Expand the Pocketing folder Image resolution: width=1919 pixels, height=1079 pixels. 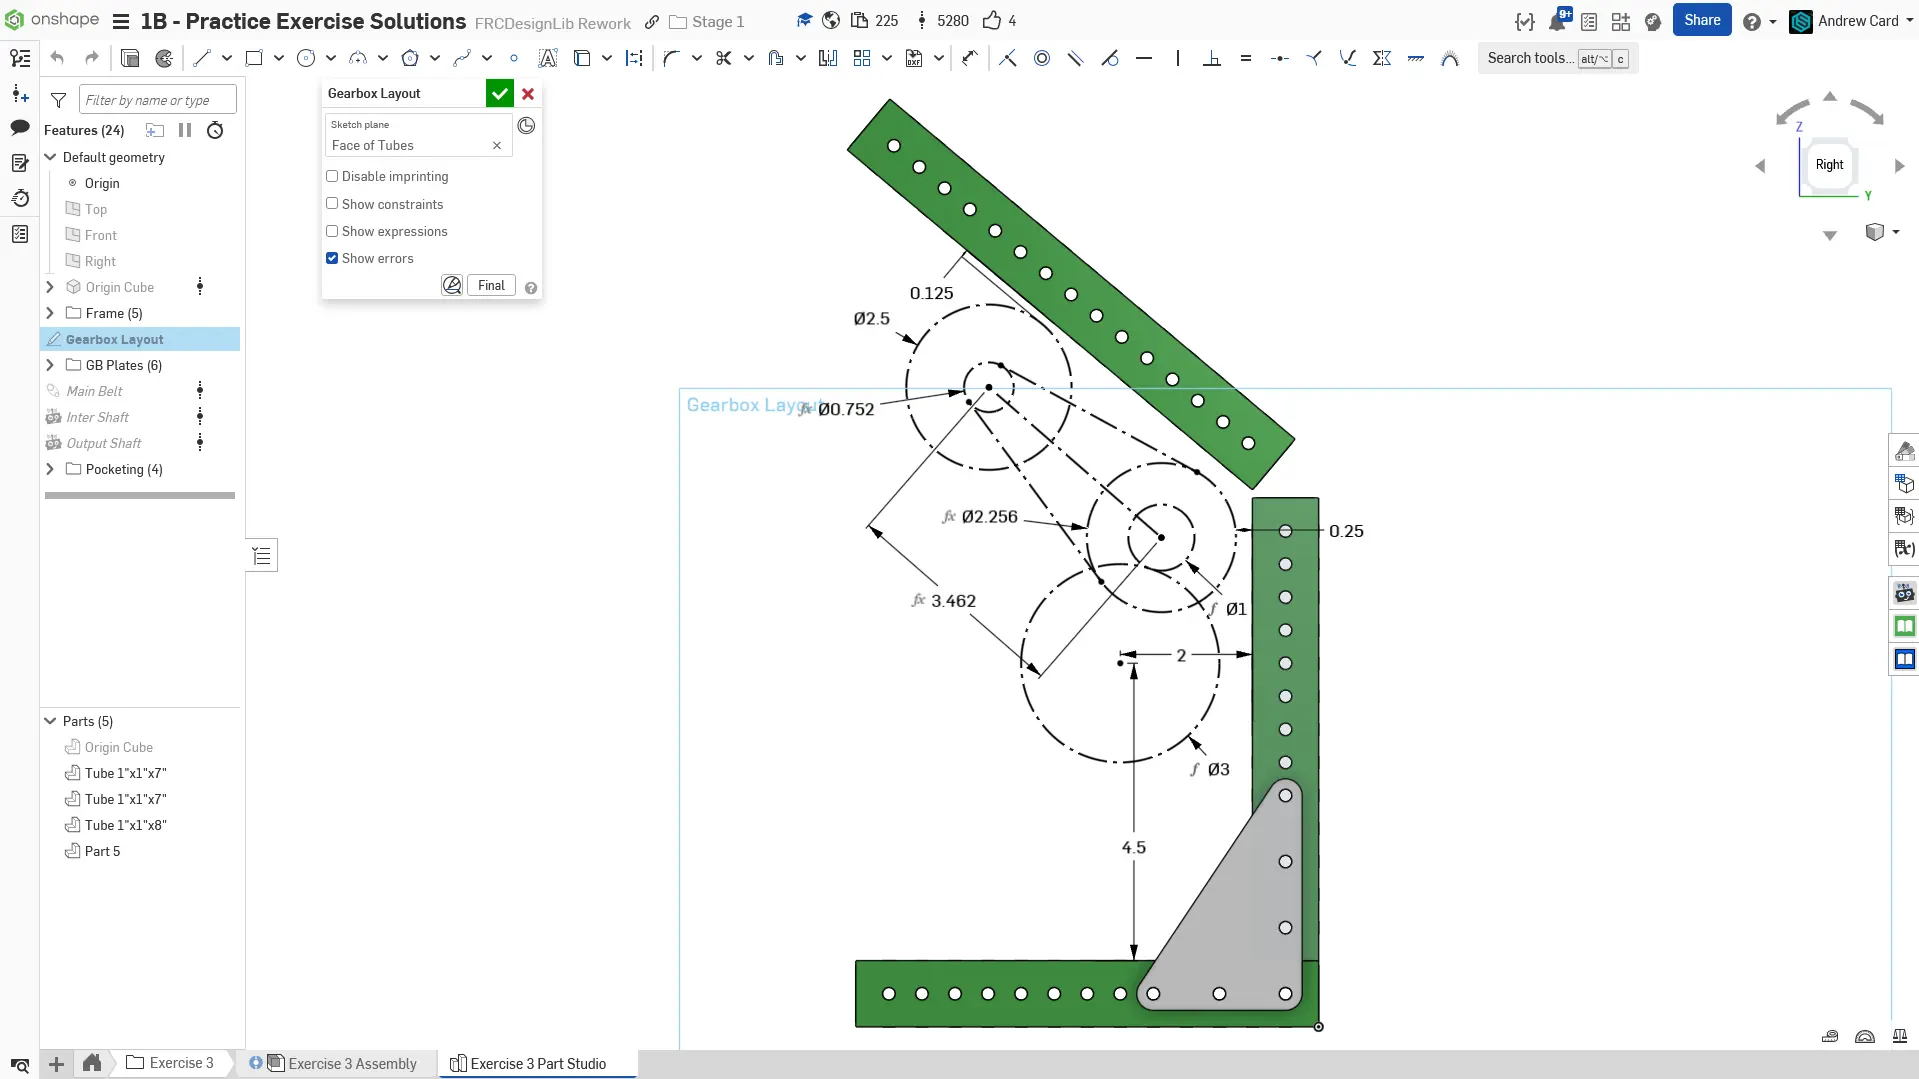(50, 469)
